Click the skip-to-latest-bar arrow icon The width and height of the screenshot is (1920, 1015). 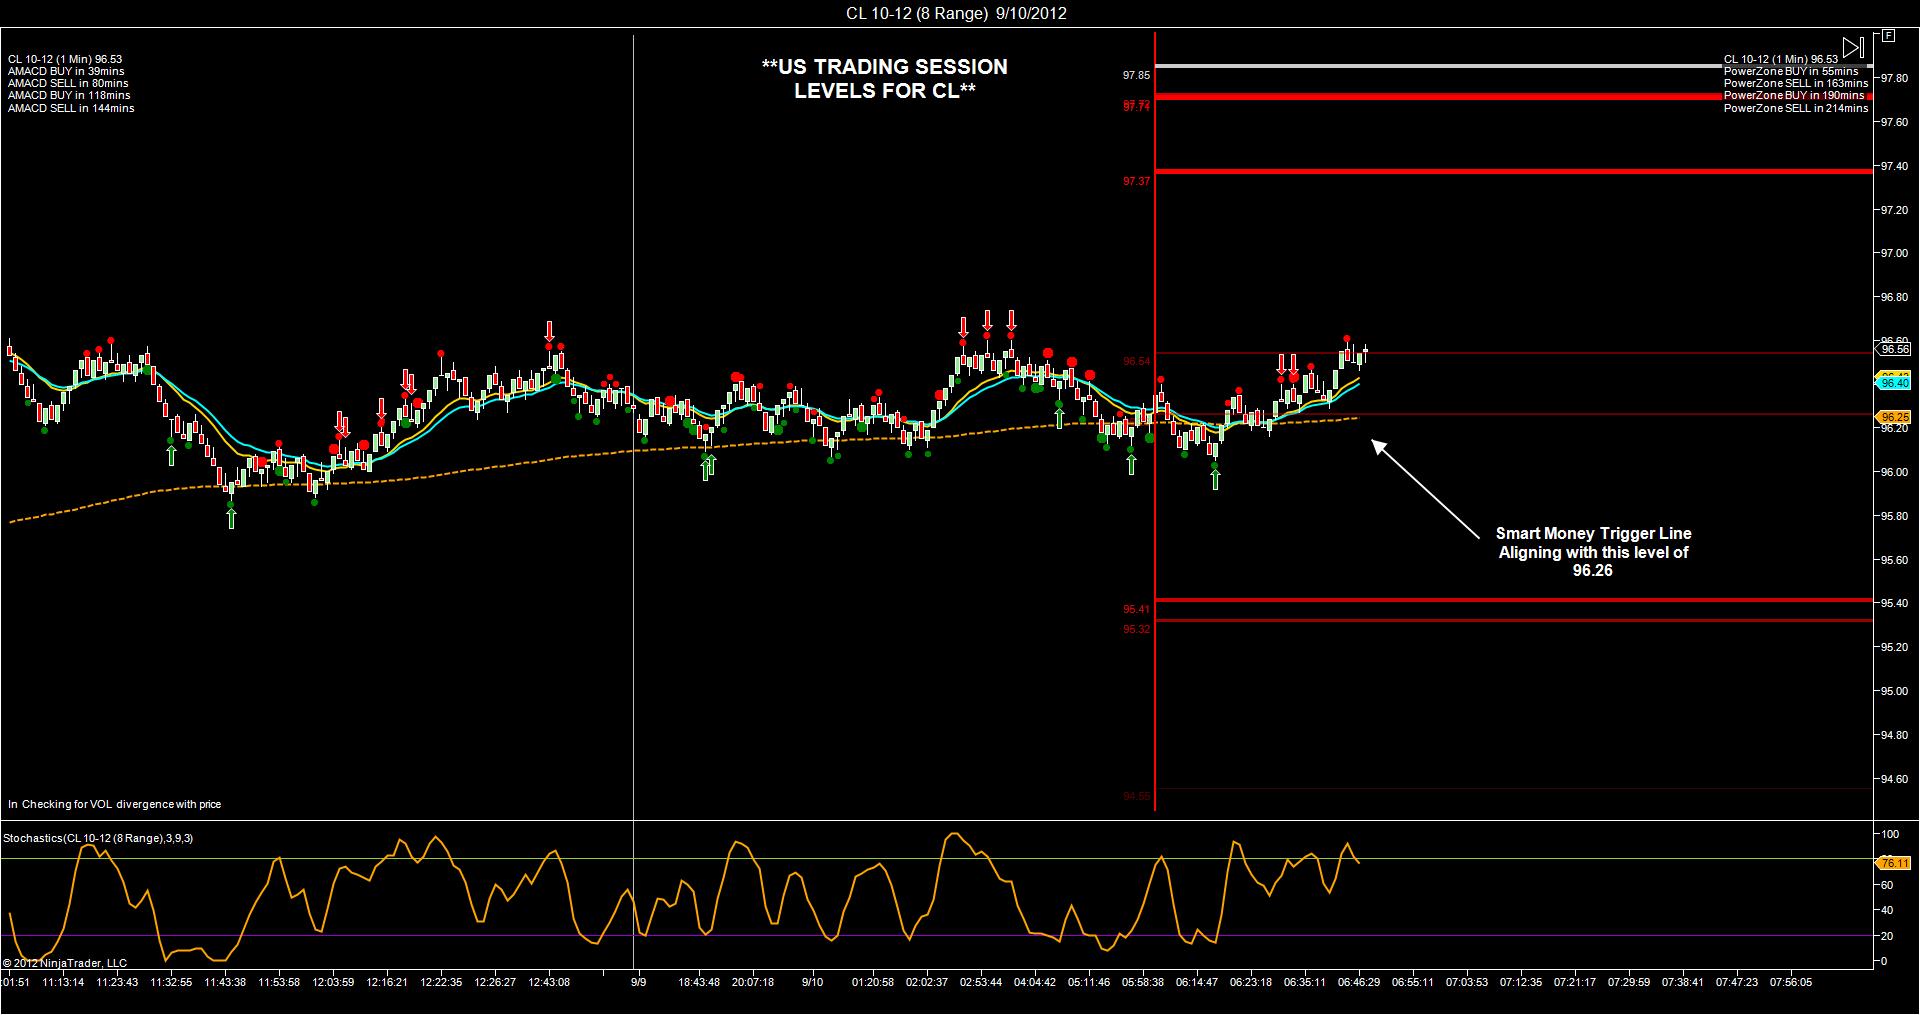click(1853, 47)
